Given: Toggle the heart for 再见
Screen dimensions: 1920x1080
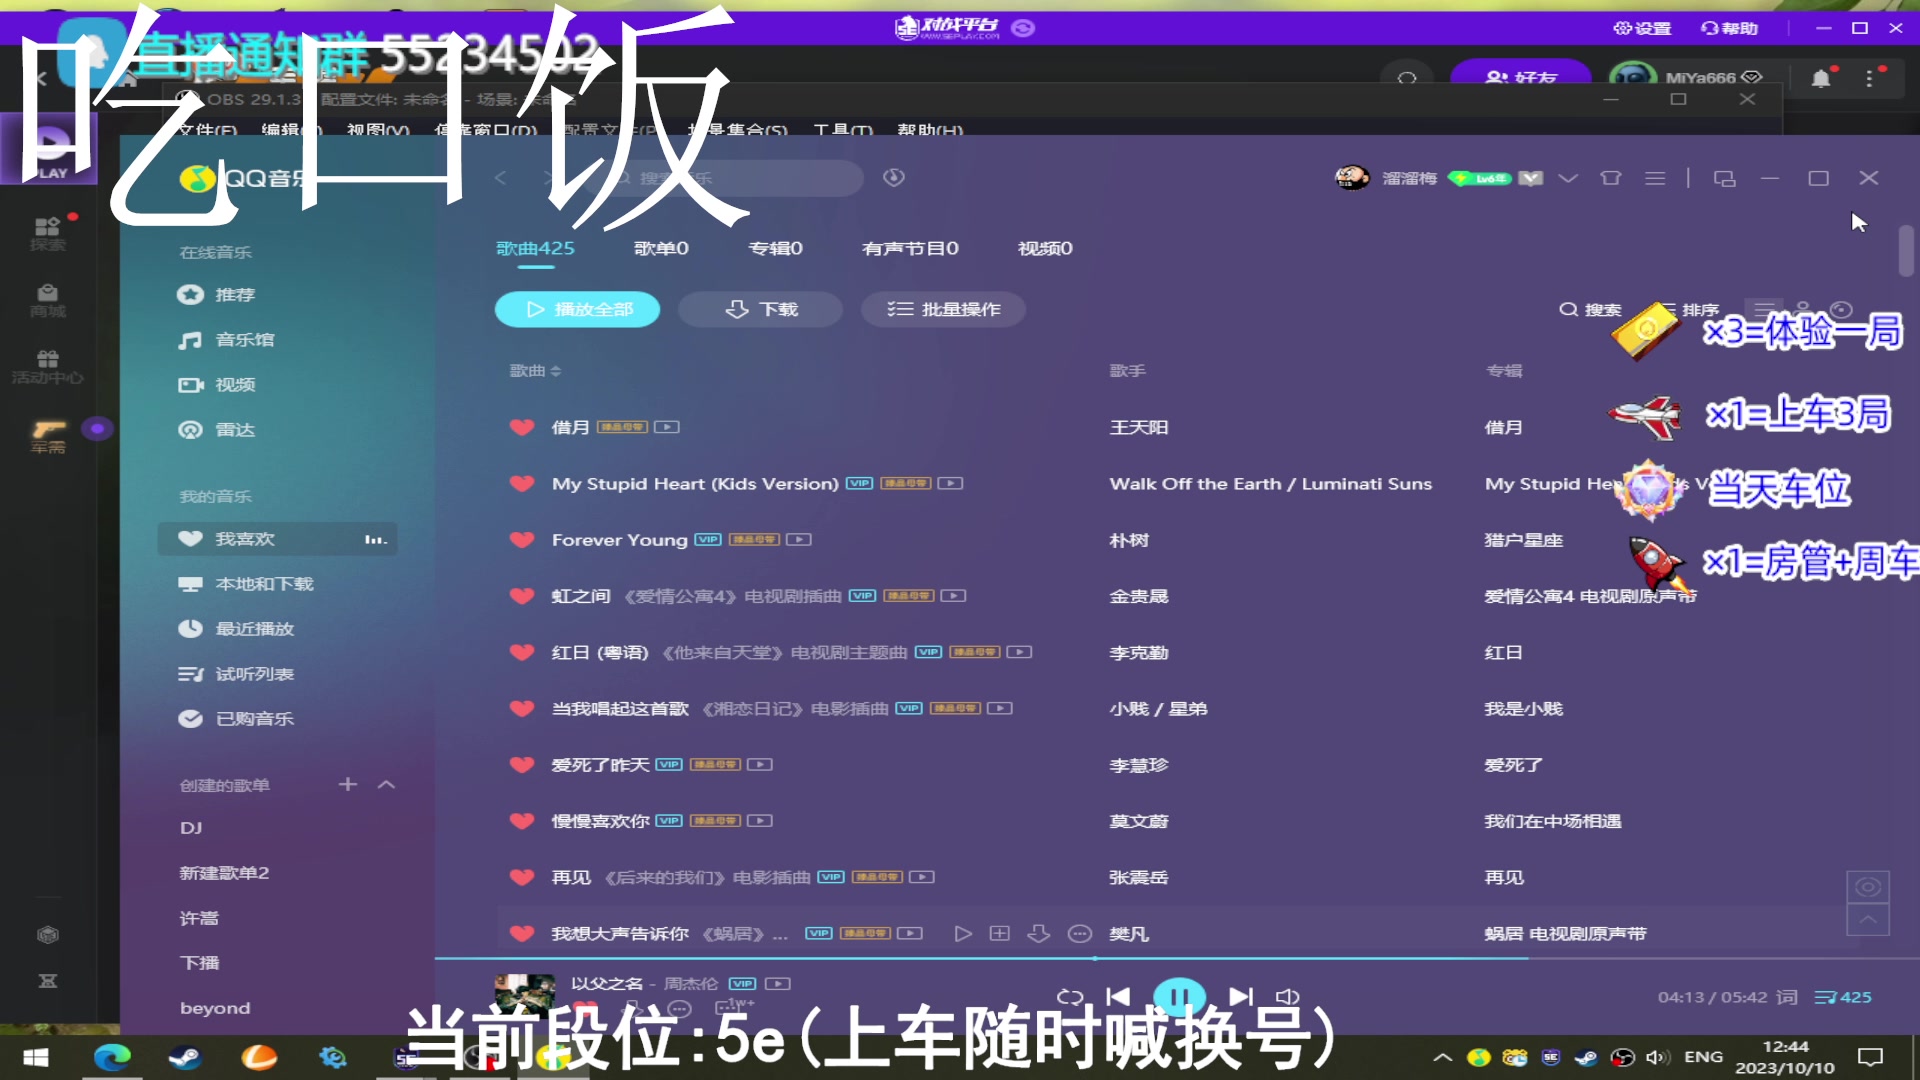Looking at the screenshot, I should click(522, 877).
